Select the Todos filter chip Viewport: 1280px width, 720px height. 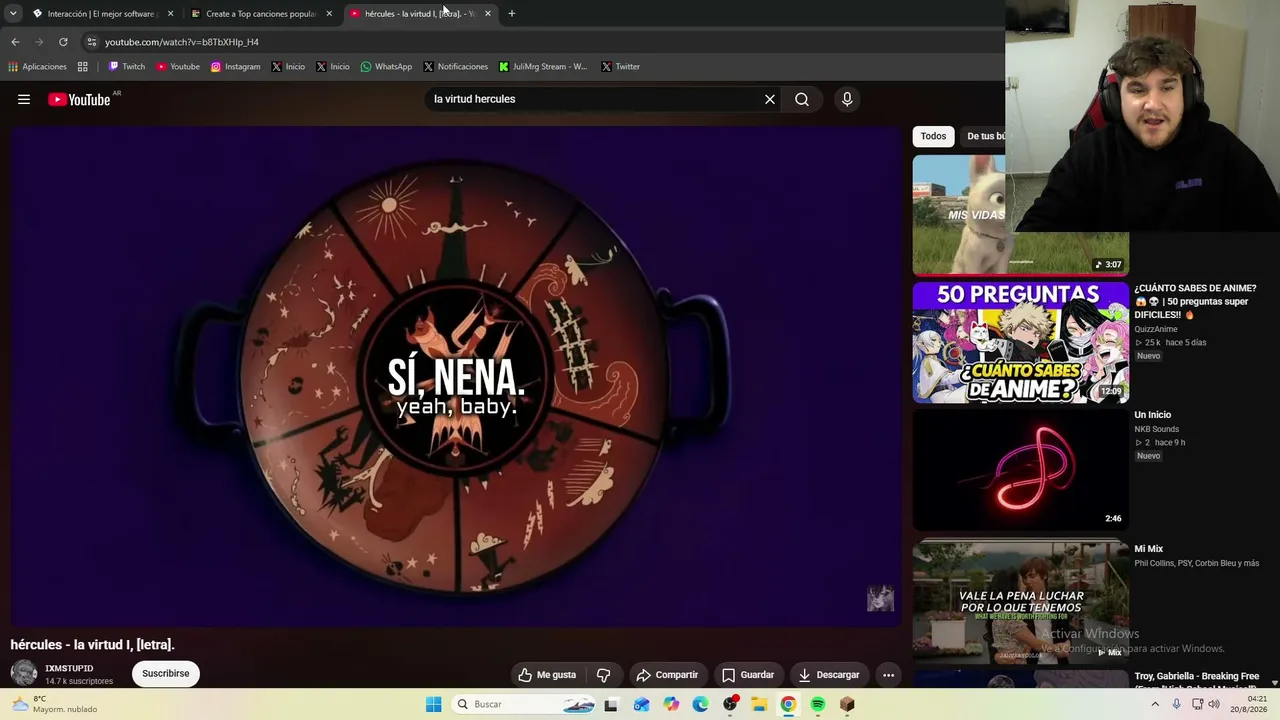click(933, 136)
